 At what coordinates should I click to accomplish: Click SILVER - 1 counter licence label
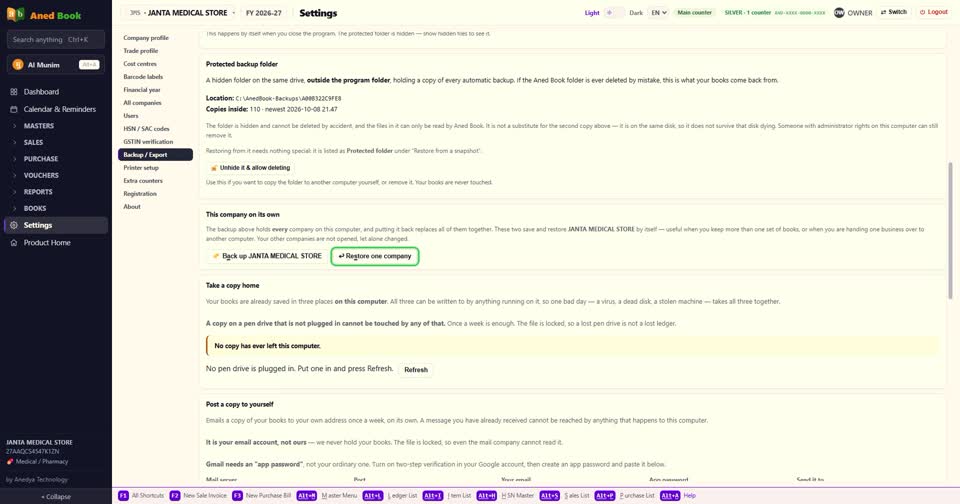[x=747, y=12]
